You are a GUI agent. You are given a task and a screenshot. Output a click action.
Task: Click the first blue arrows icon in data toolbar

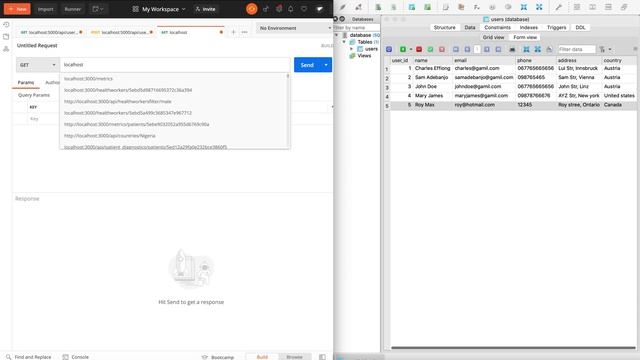526,49
